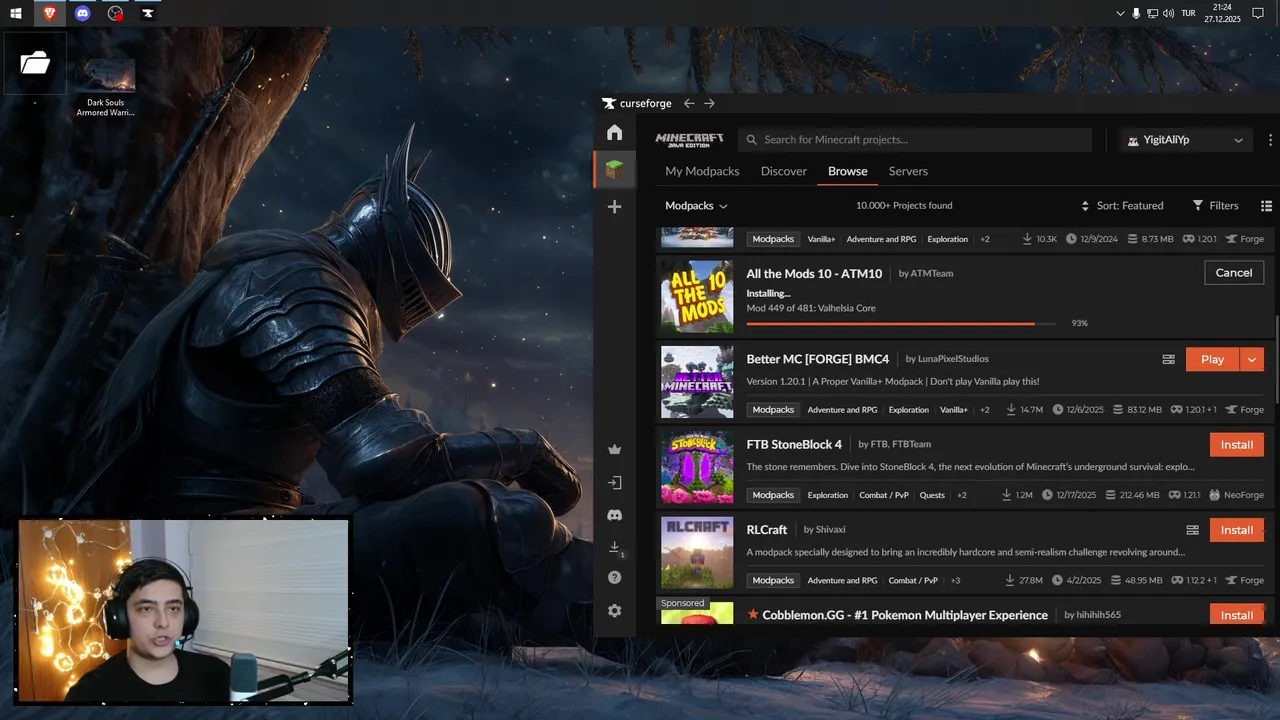Image resolution: width=1280 pixels, height=720 pixels.
Task: Open the clock showing 21:24
Action: (1222, 13)
